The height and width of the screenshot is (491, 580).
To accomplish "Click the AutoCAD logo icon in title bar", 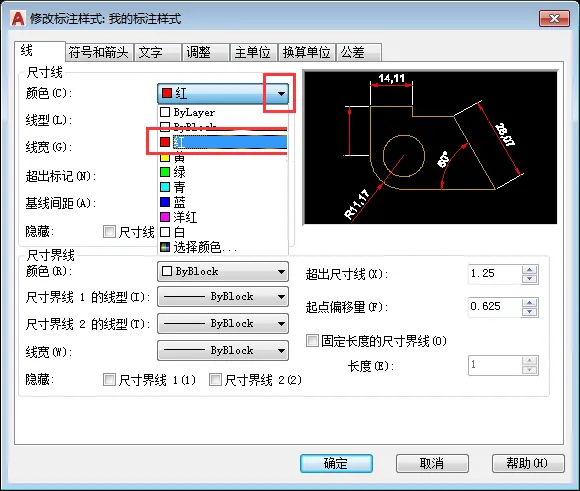I will (x=18, y=19).
